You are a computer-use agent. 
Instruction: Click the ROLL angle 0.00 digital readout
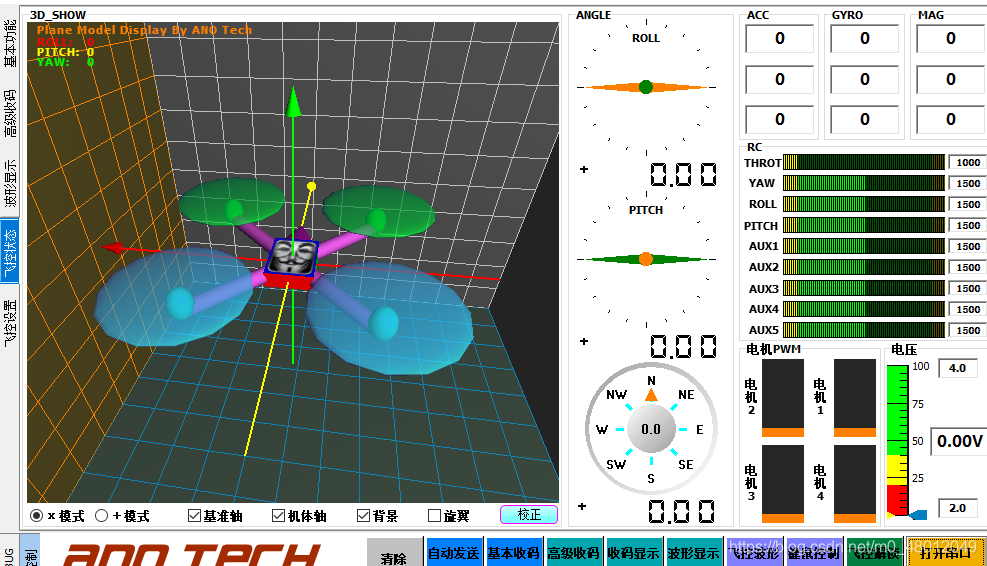point(683,174)
